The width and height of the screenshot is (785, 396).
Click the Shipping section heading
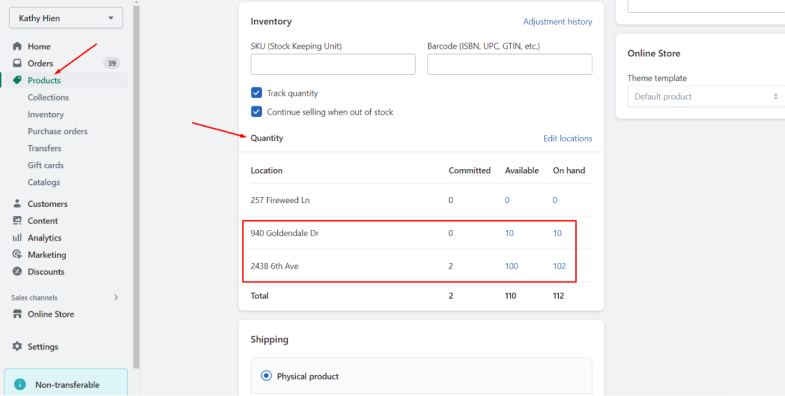pos(269,339)
